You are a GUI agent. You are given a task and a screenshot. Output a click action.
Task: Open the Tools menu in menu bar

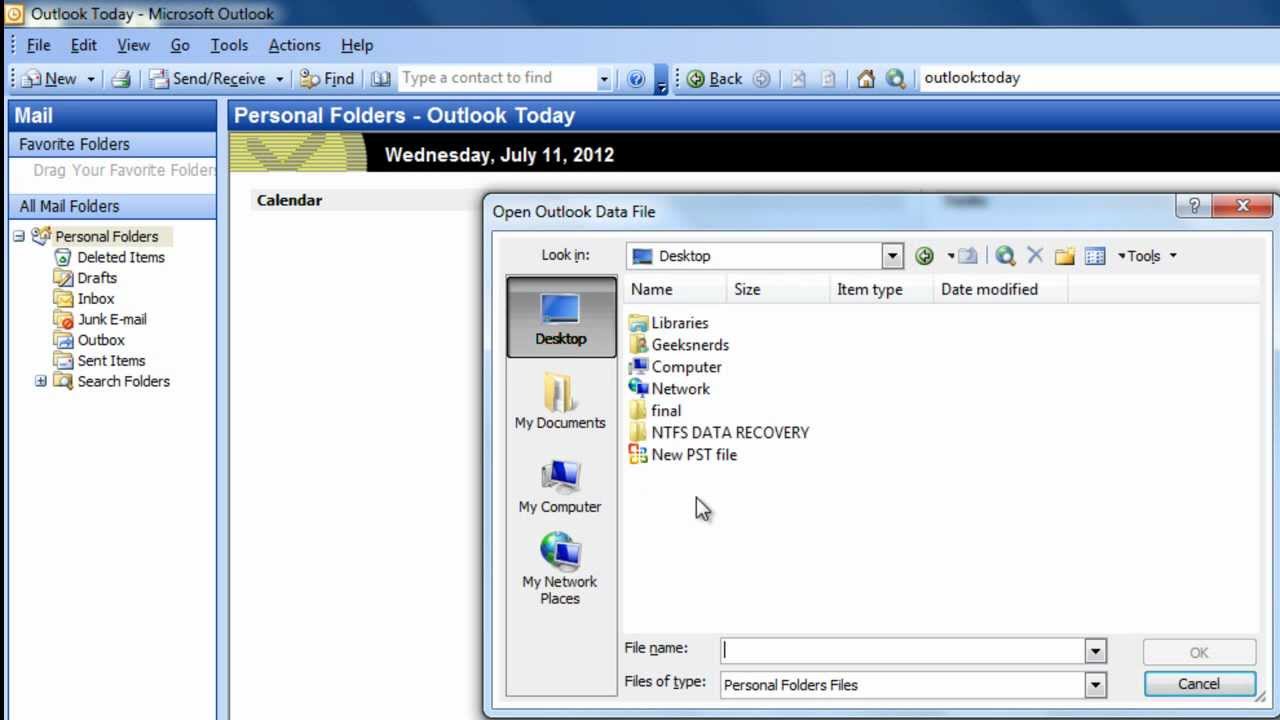229,45
